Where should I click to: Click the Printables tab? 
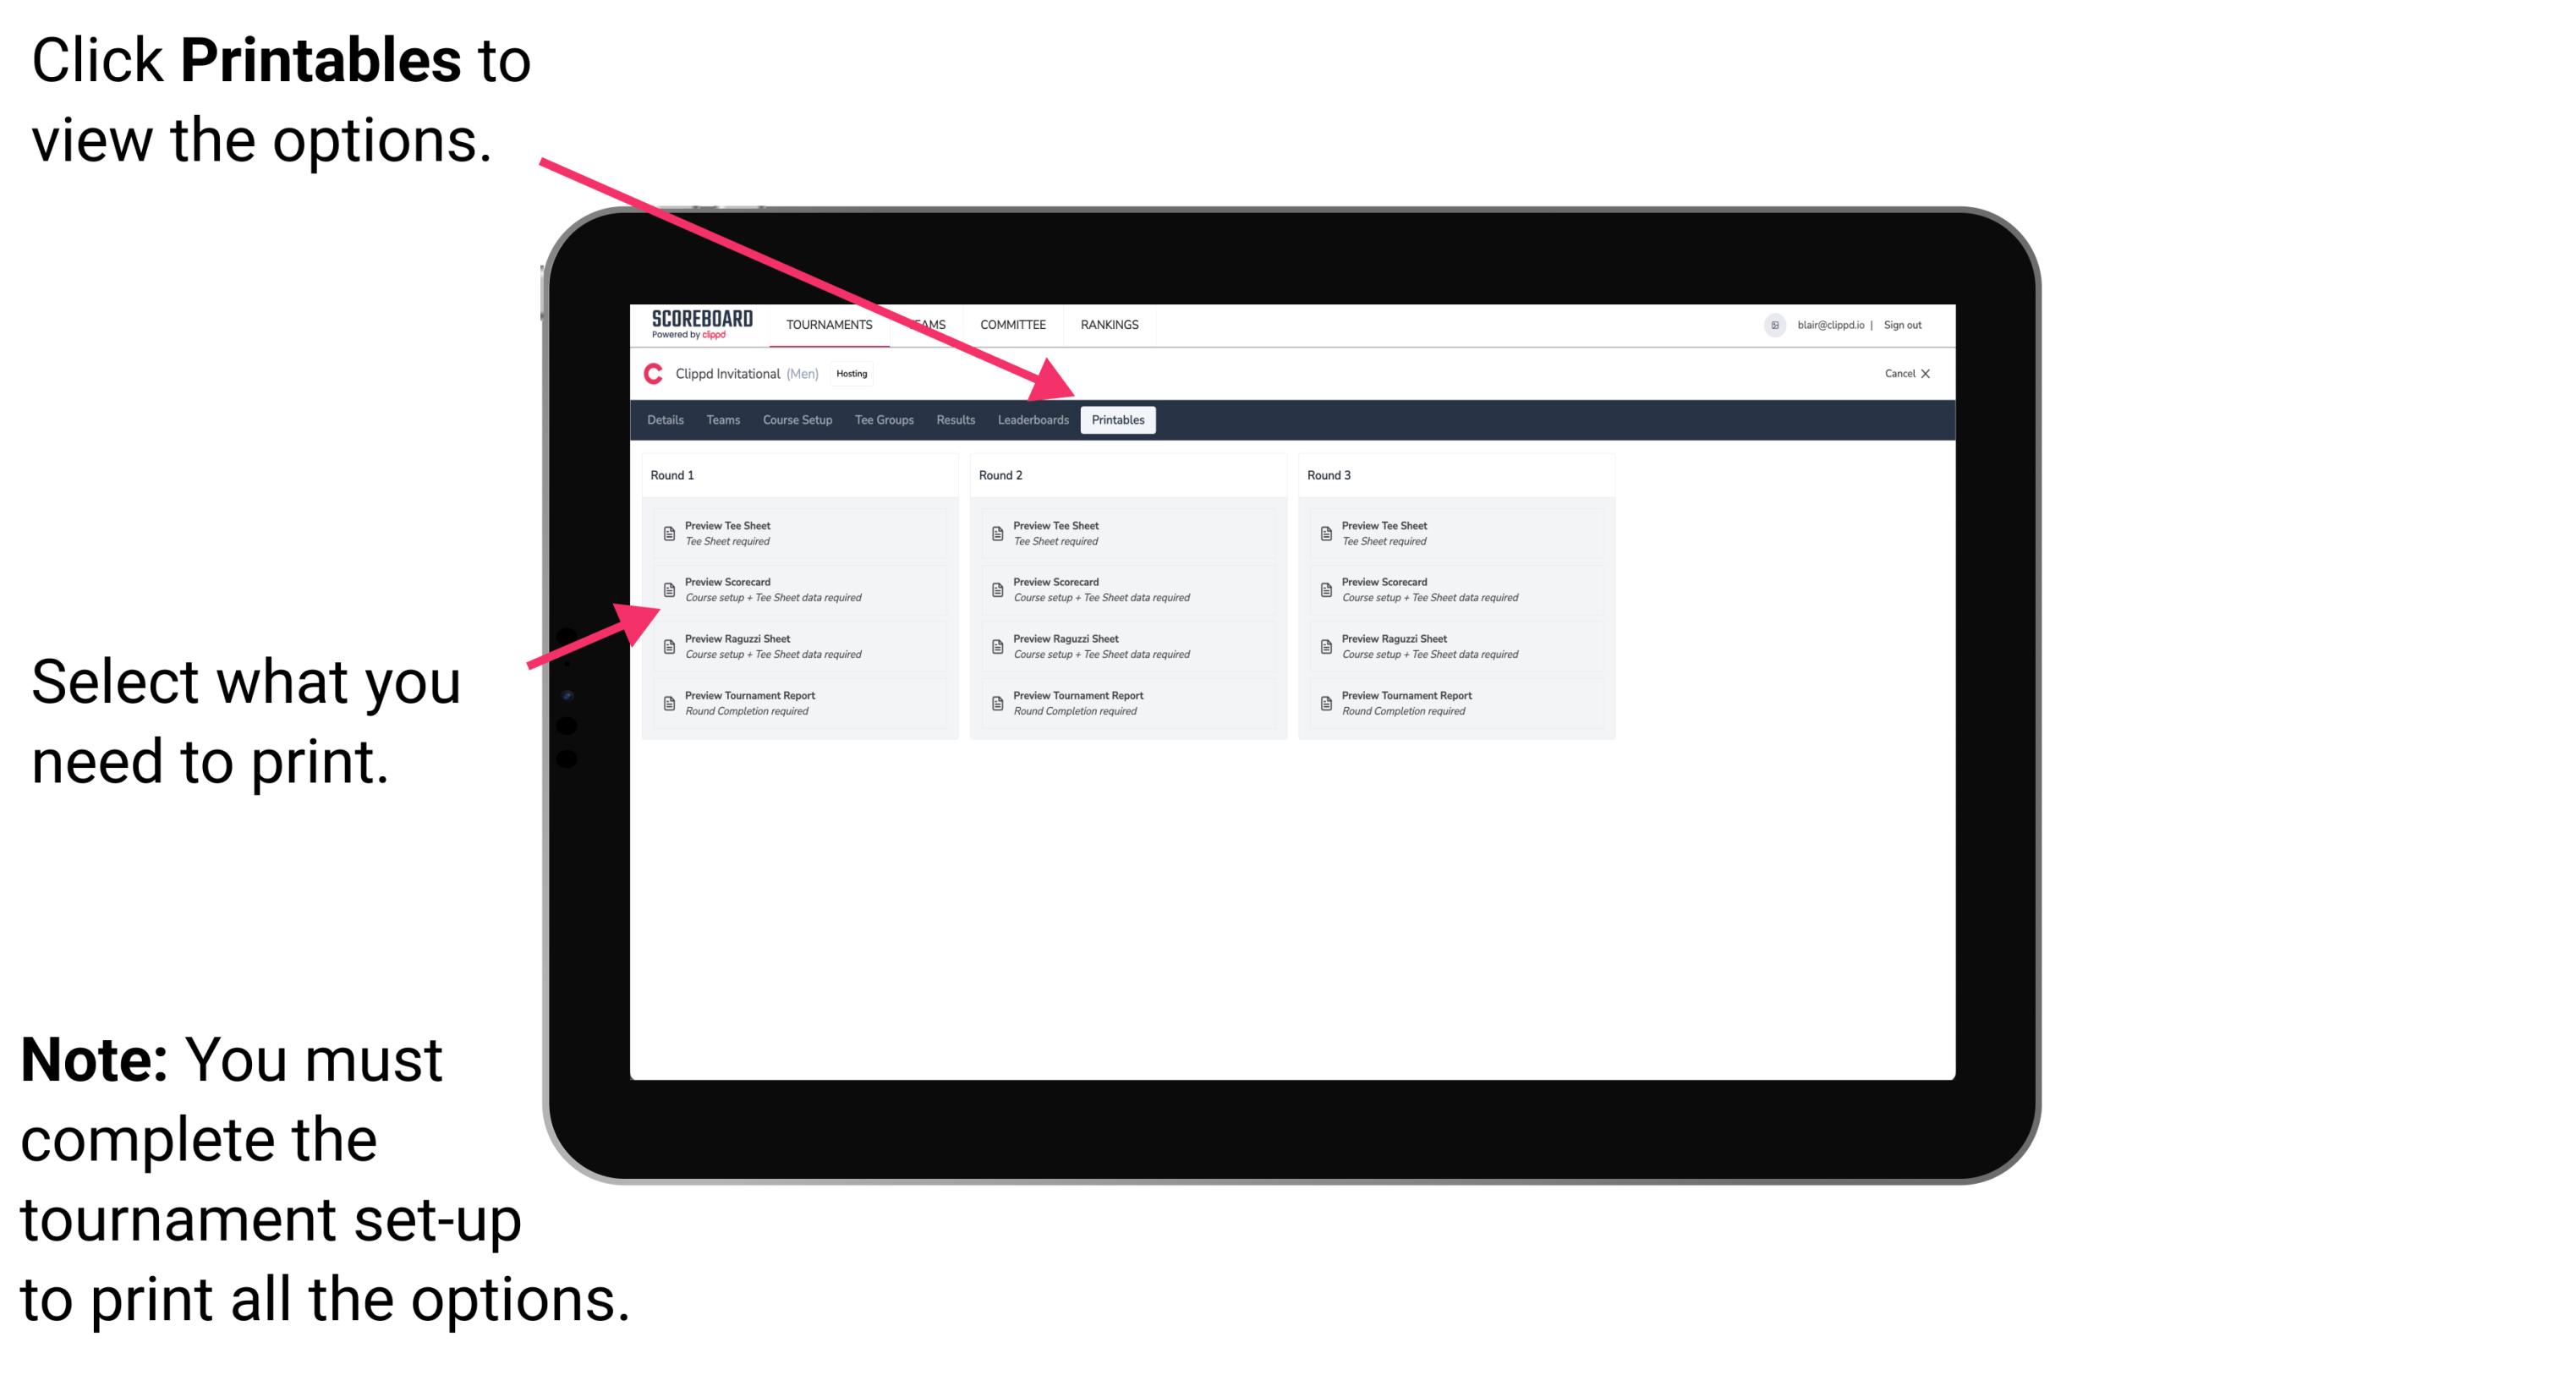click(x=1116, y=420)
